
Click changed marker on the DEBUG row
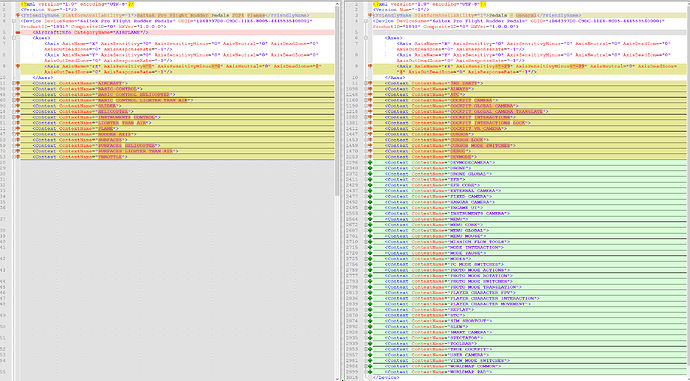pyautogui.click(x=370, y=151)
